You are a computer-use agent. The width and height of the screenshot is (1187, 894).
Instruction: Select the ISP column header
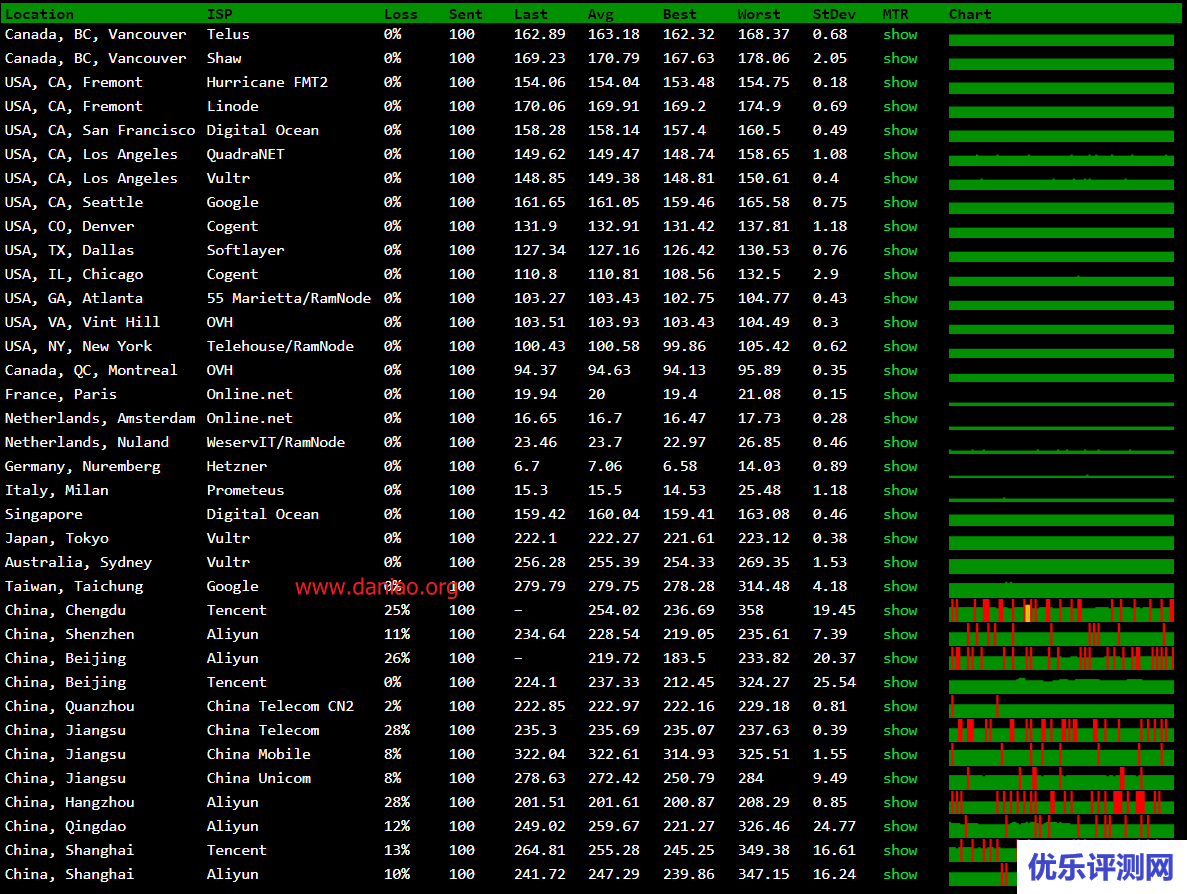click(220, 14)
